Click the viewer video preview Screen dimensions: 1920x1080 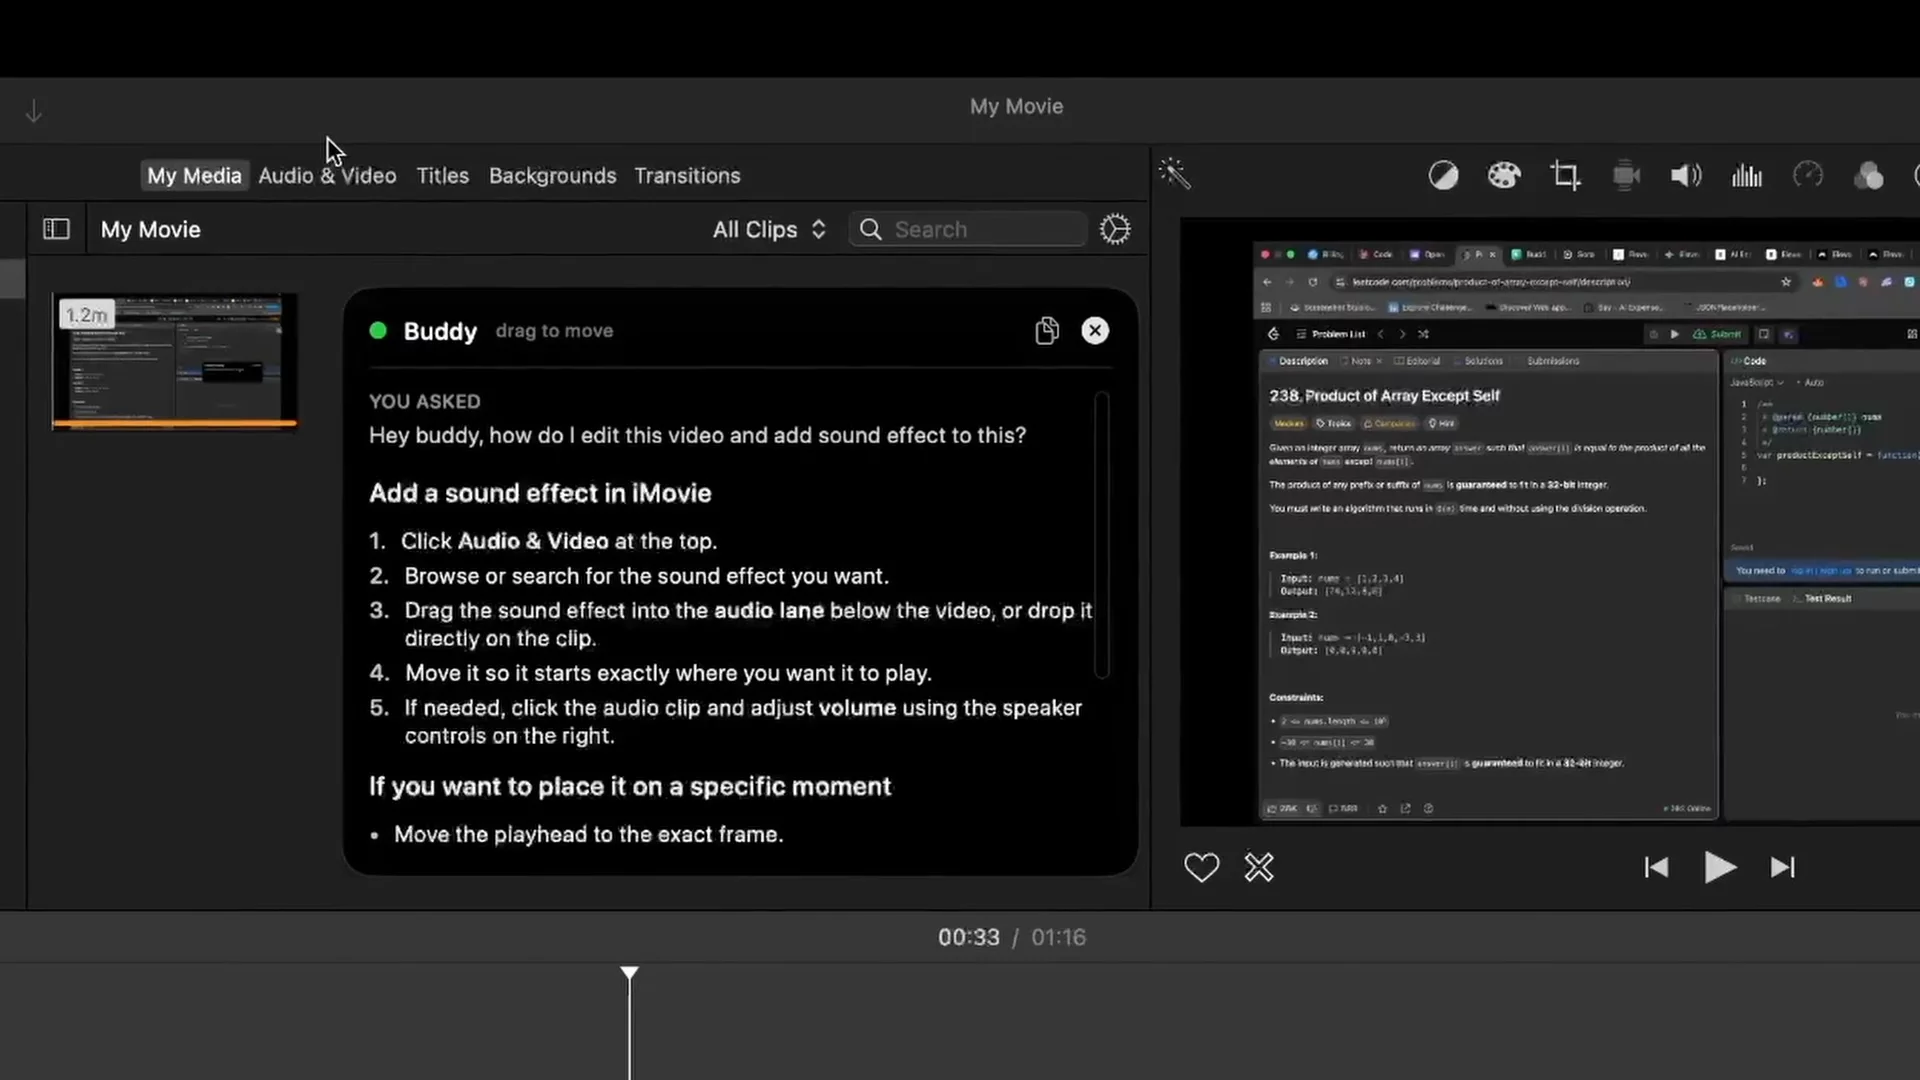click(x=1550, y=522)
